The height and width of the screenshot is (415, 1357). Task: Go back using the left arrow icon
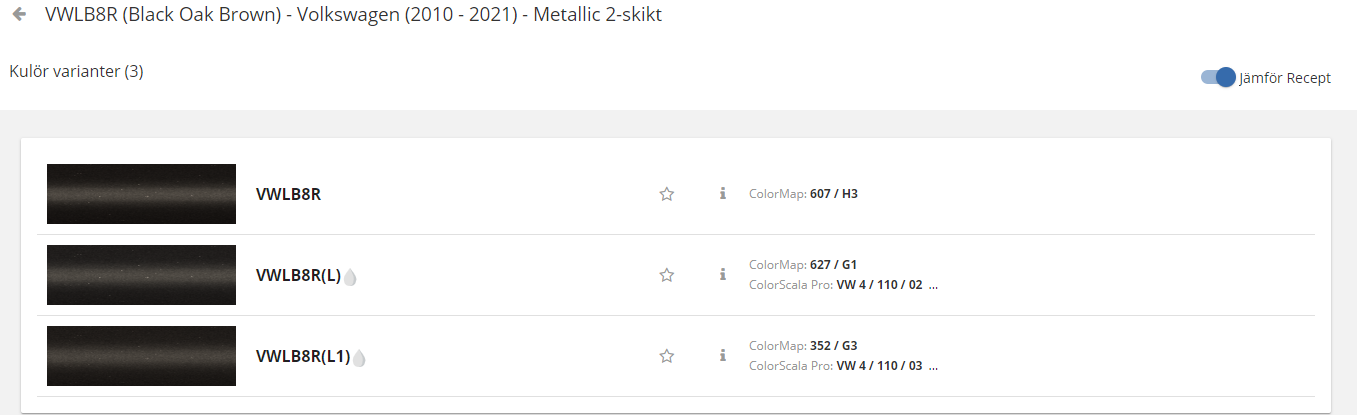click(19, 15)
